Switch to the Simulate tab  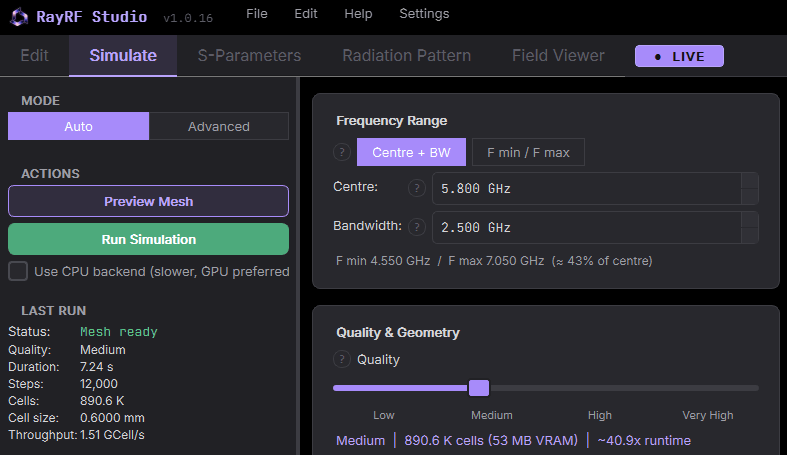click(x=123, y=55)
